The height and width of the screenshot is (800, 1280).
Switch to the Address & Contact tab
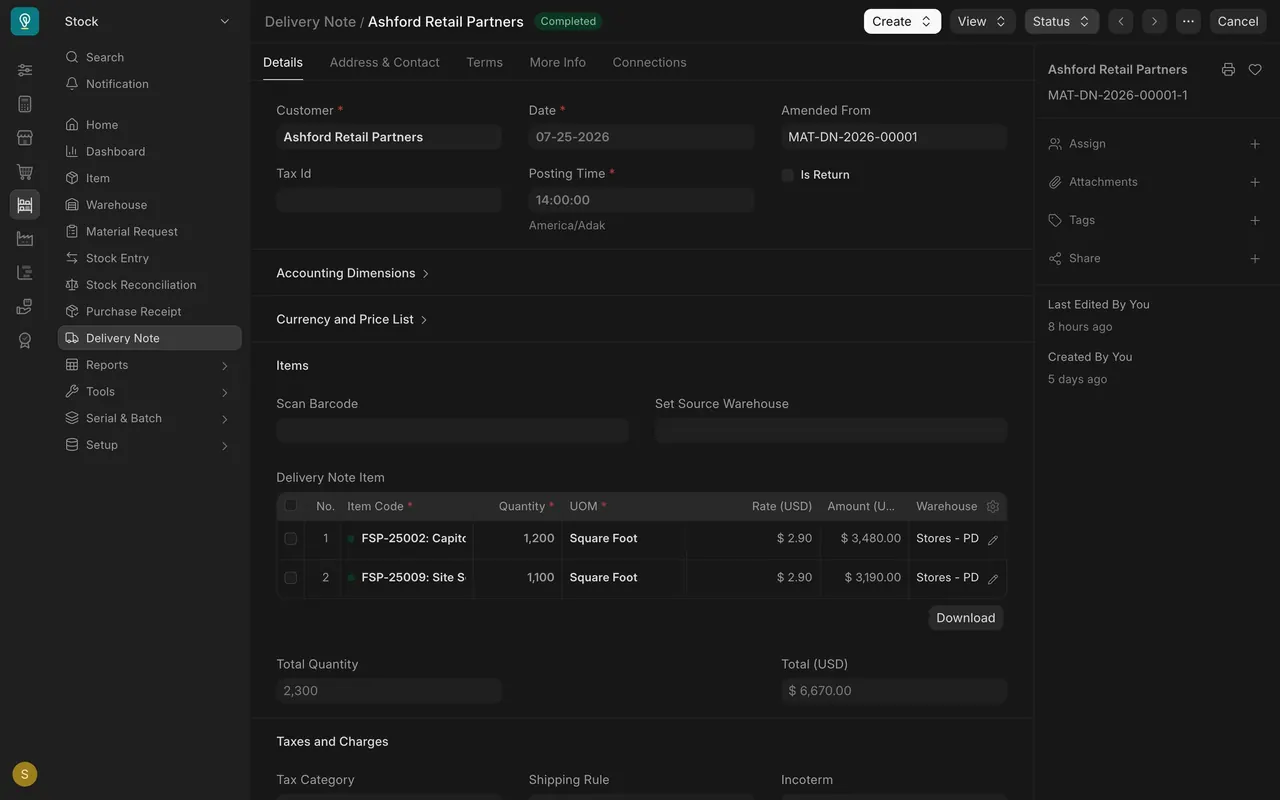(x=384, y=62)
